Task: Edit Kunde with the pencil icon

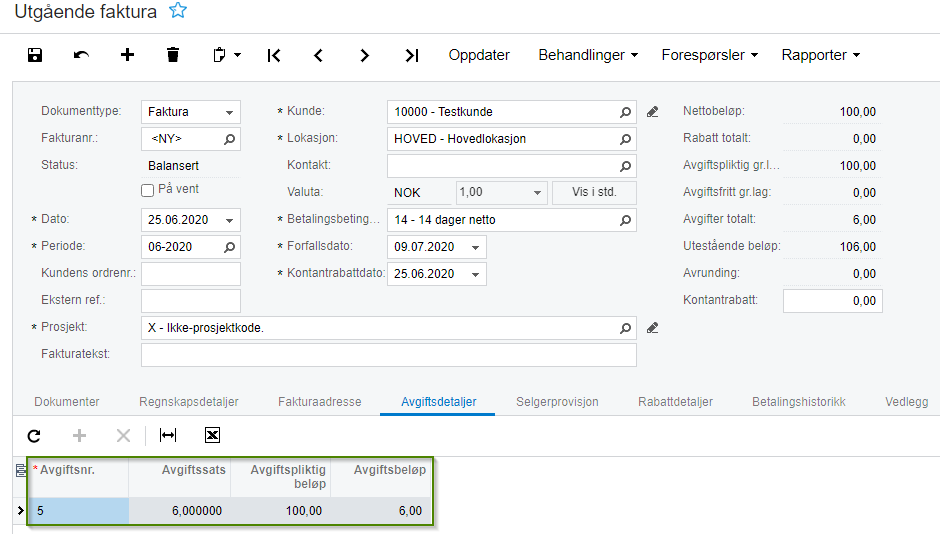Action: [653, 112]
